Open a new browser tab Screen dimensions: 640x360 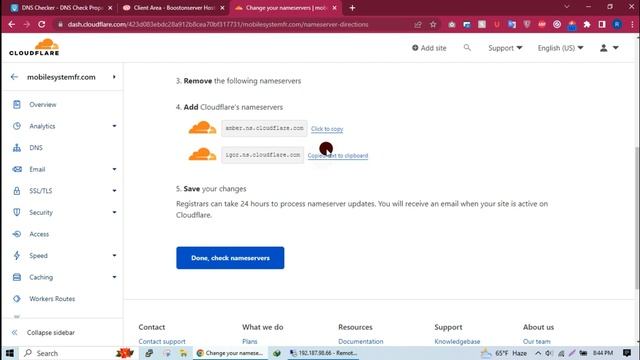(352, 8)
